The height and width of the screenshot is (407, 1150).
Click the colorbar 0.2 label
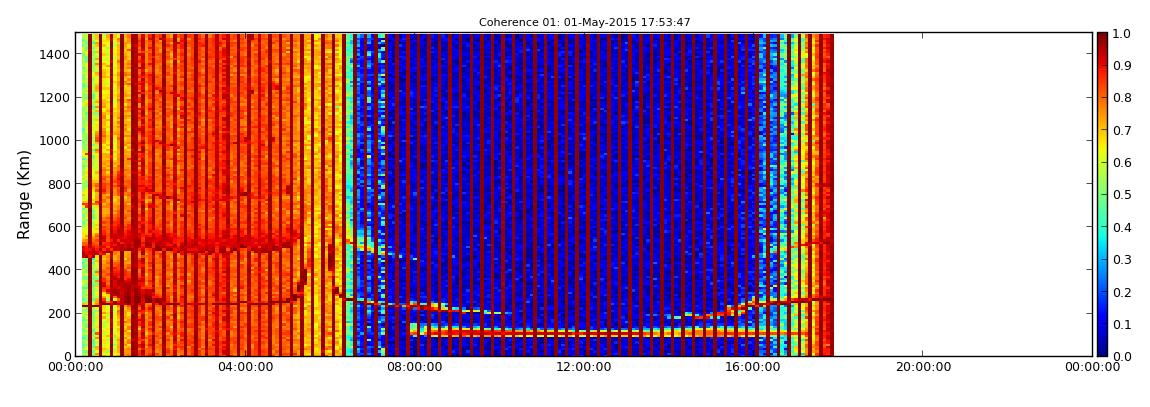1122,292
